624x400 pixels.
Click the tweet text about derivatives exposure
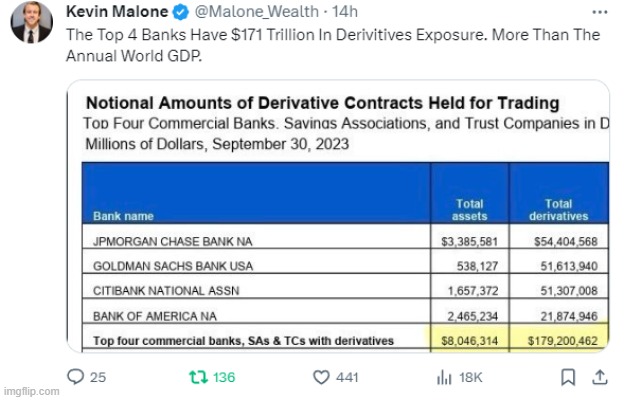pos(332,44)
